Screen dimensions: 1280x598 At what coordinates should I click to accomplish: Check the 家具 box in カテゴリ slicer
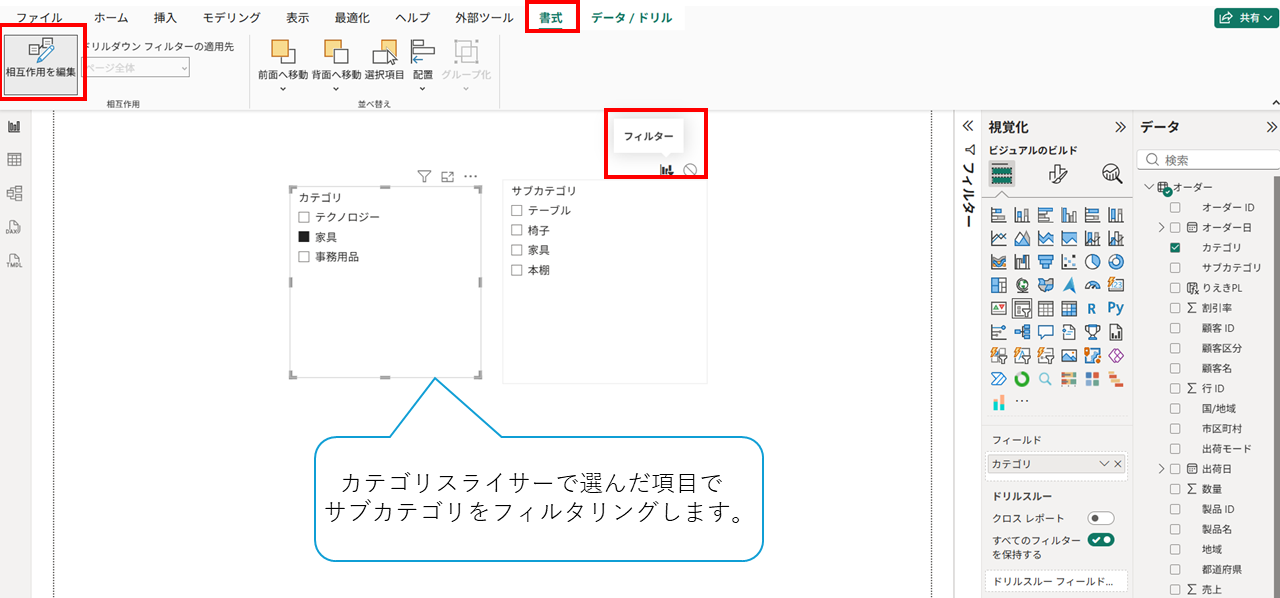pyautogui.click(x=304, y=237)
